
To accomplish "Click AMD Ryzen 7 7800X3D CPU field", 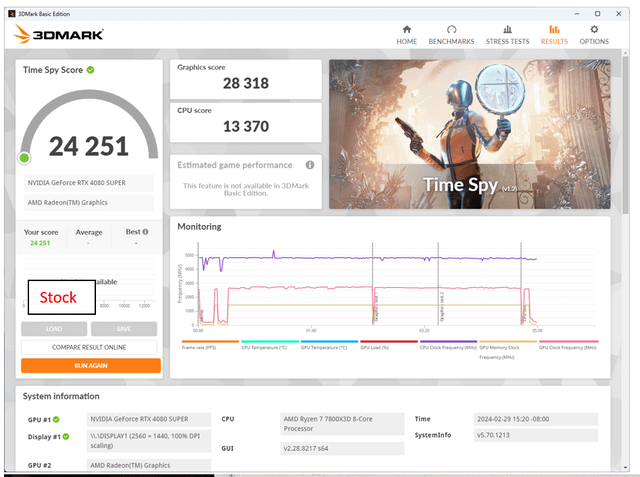I will coord(342,424).
